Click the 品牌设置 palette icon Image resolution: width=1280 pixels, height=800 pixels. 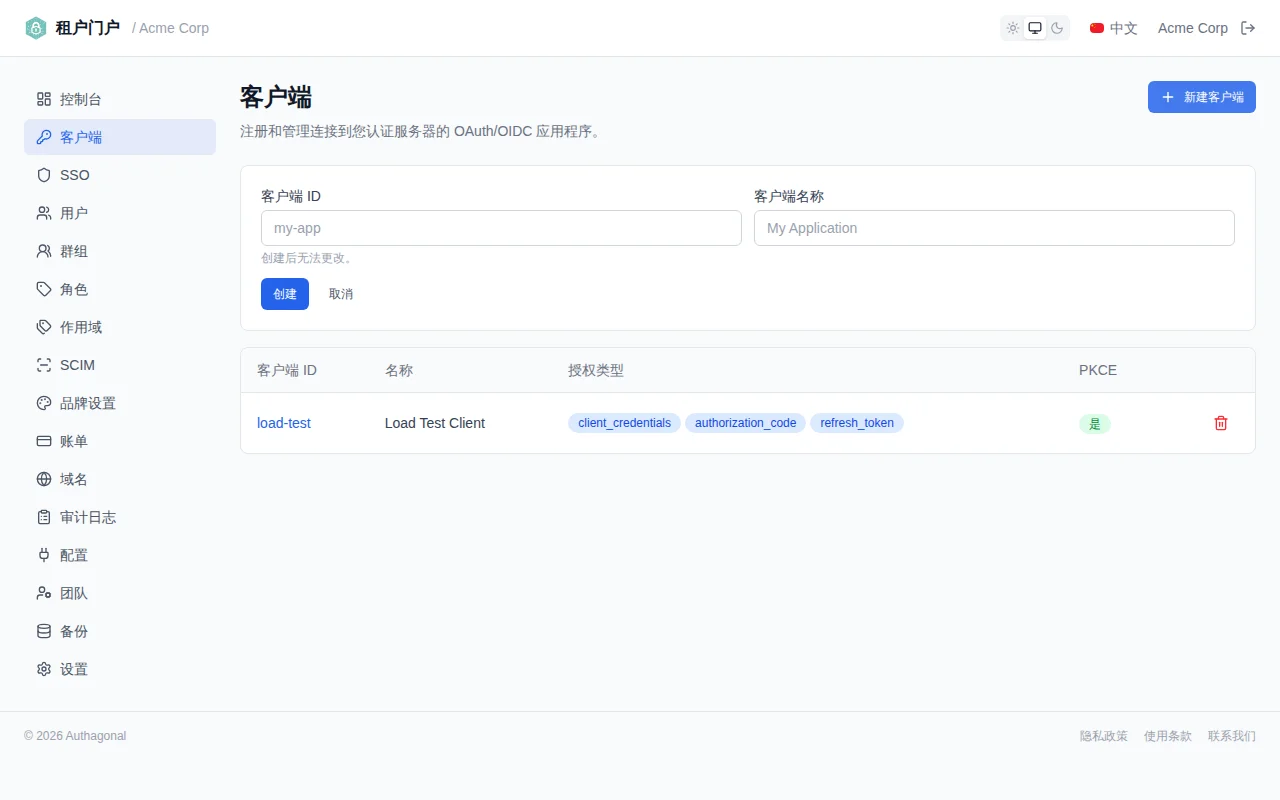pos(44,403)
